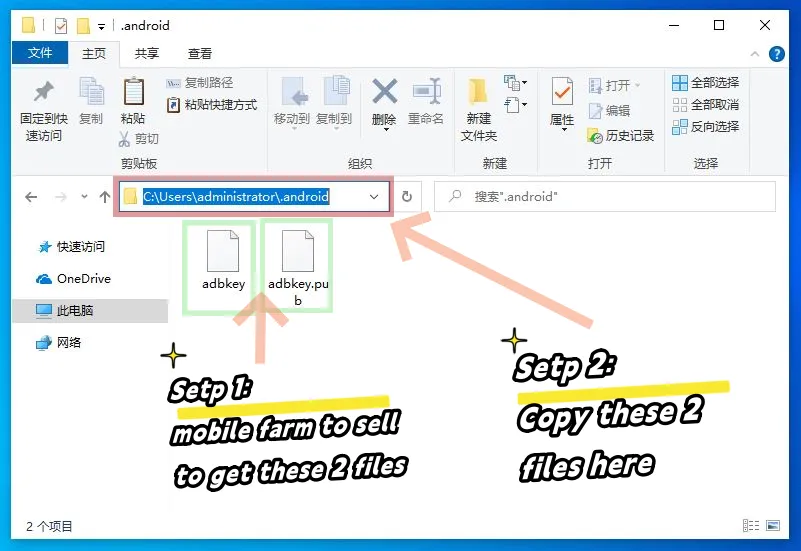Image resolution: width=801 pixels, height=551 pixels.
Task: Click the New Folder icon
Action: point(478,95)
